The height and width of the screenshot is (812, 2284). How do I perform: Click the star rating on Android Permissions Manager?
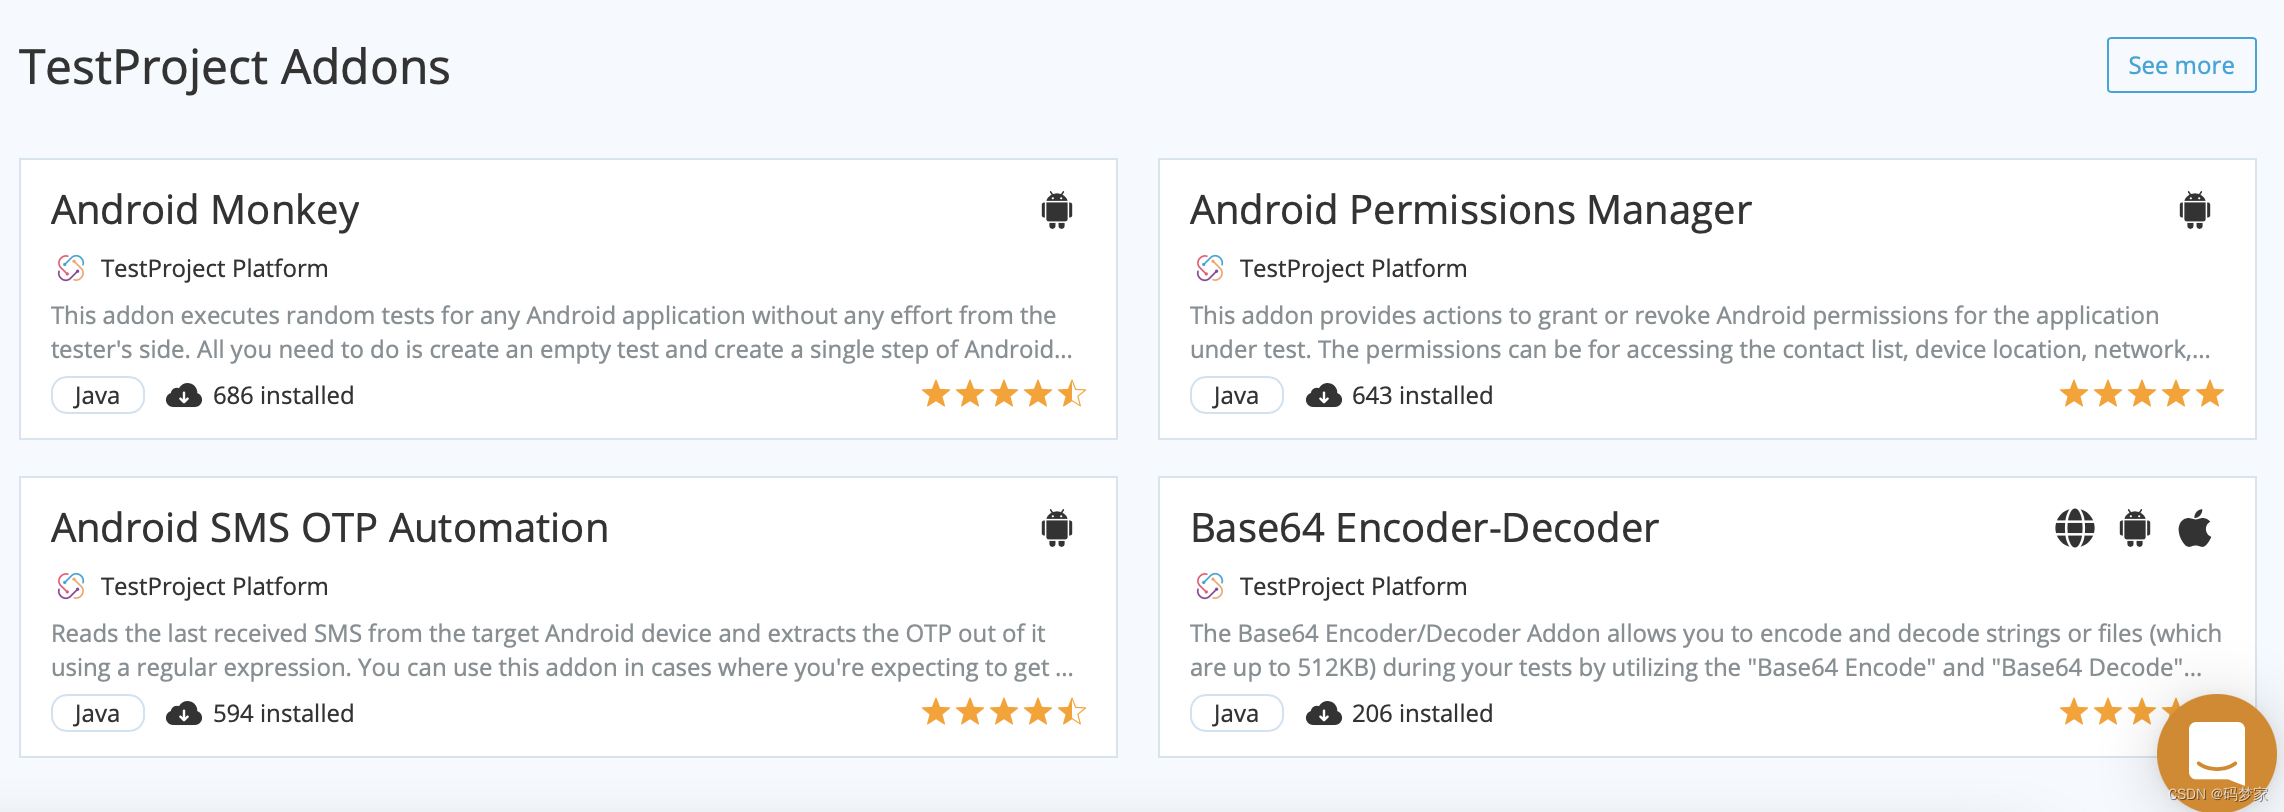pyautogui.click(x=2141, y=394)
